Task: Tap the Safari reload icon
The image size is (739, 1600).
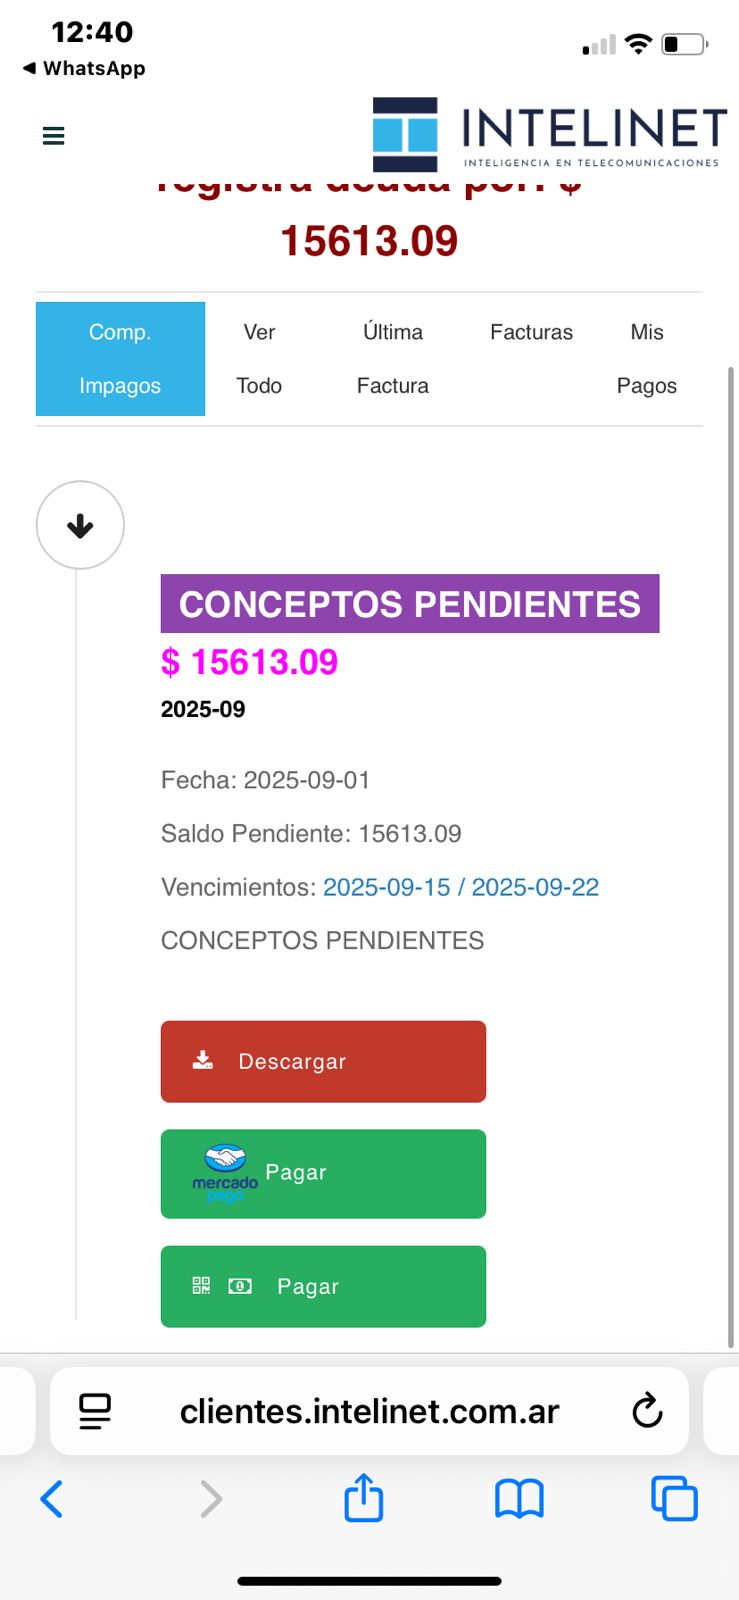Action: 647,1411
